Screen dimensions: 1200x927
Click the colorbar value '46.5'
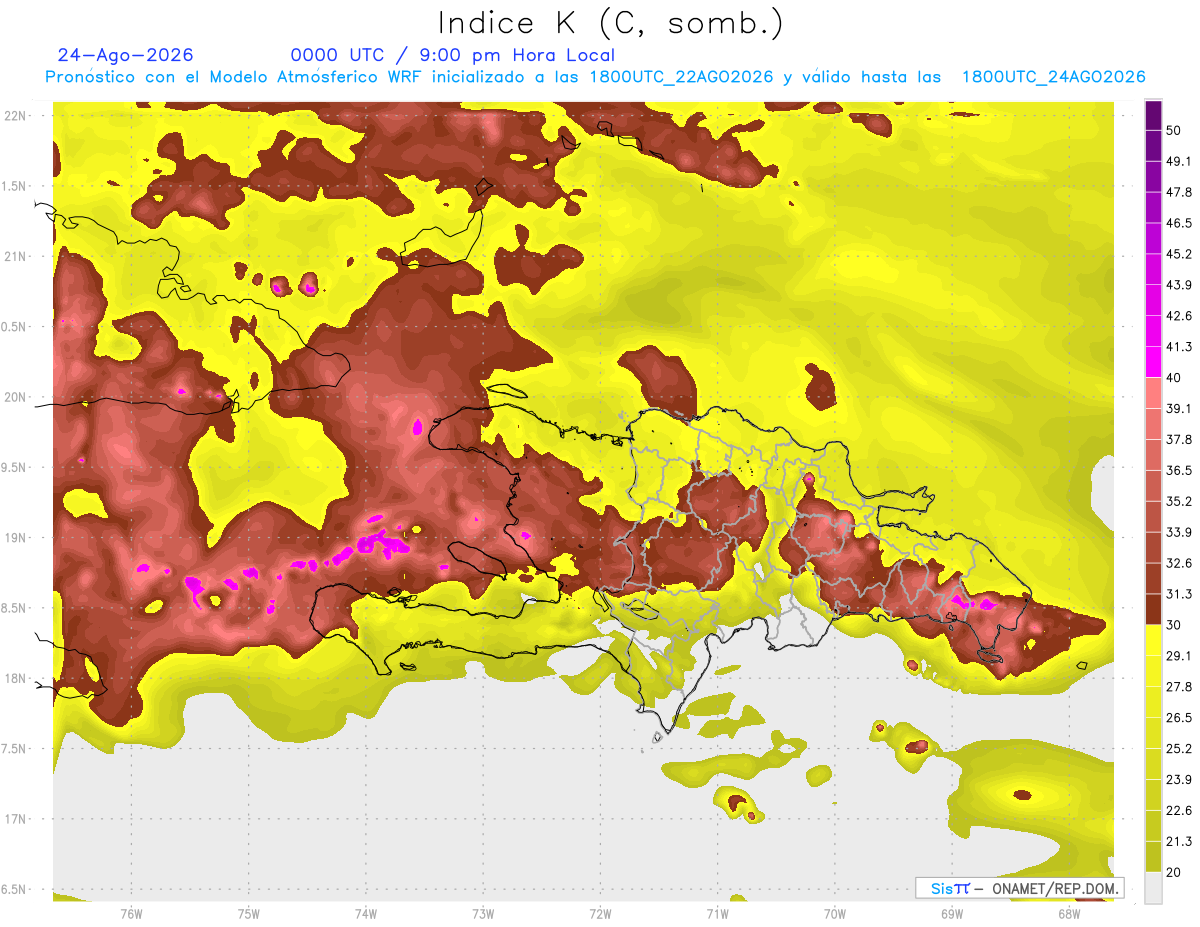[x=1181, y=223]
